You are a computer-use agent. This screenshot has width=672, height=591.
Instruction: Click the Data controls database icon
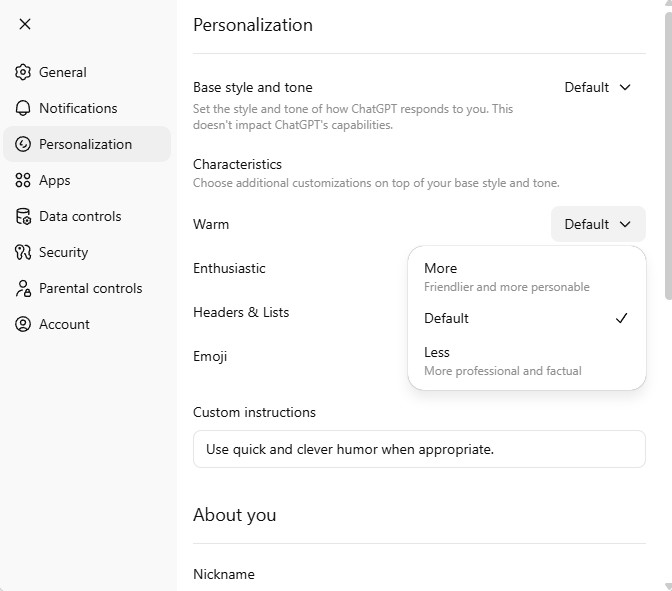(x=22, y=216)
